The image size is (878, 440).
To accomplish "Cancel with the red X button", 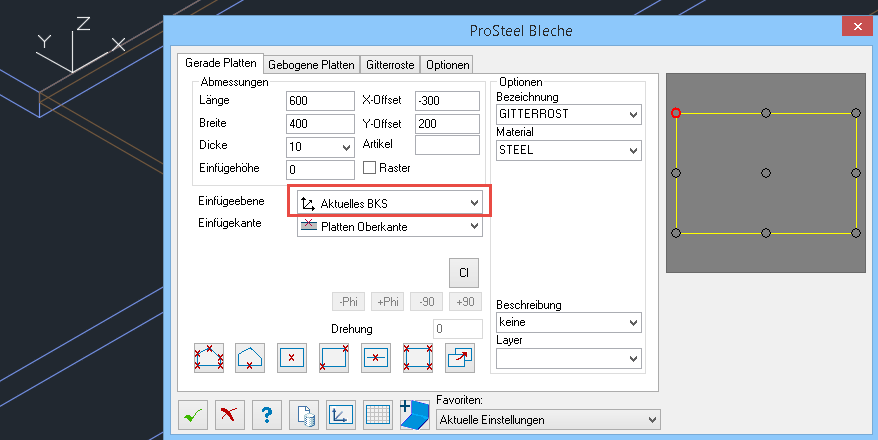I will (x=230, y=415).
